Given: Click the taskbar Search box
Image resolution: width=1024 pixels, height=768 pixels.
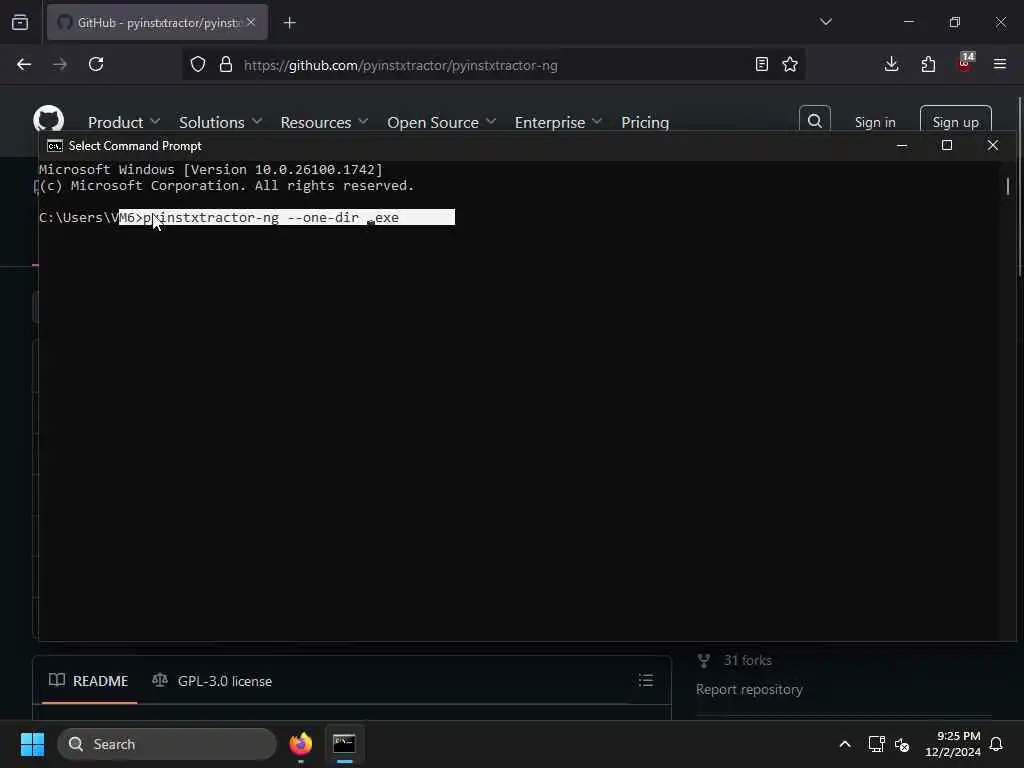Looking at the screenshot, I should point(167,744).
